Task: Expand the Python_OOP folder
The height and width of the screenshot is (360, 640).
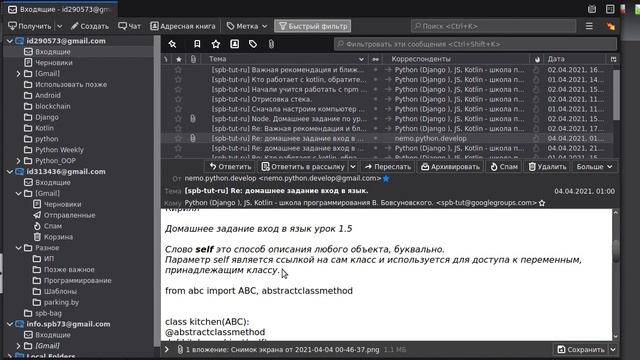Action: coord(18,161)
